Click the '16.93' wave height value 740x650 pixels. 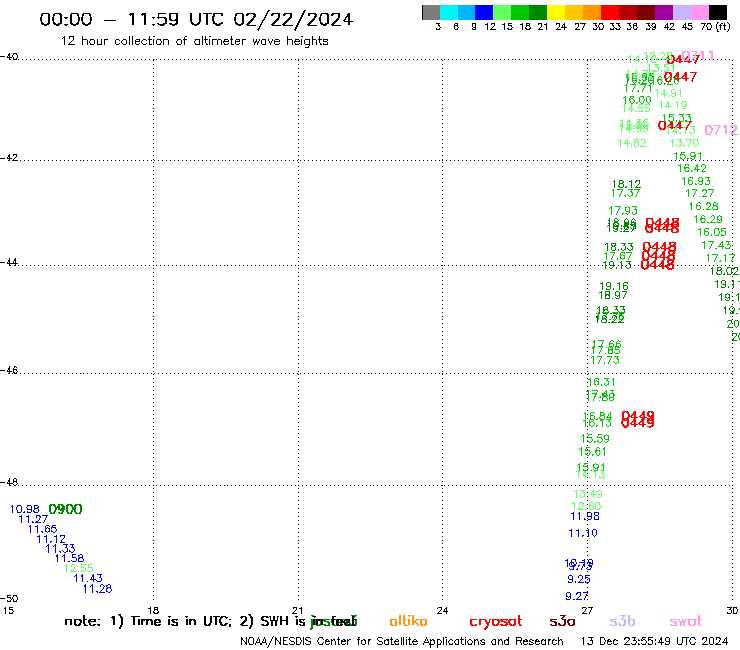click(x=696, y=181)
